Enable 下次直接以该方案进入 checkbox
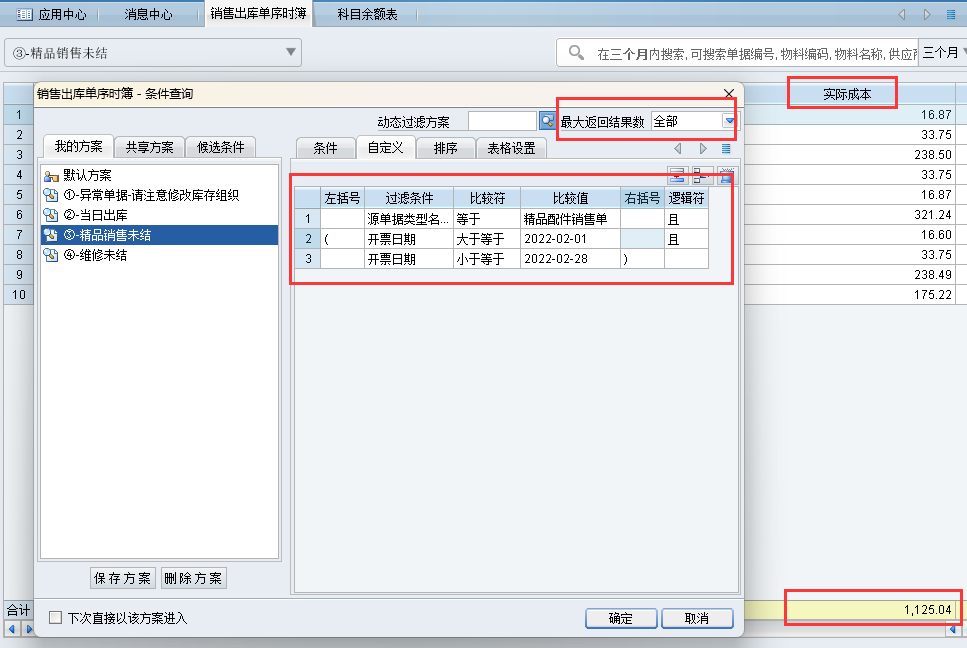Screen dimensions: 967x648 [56, 618]
